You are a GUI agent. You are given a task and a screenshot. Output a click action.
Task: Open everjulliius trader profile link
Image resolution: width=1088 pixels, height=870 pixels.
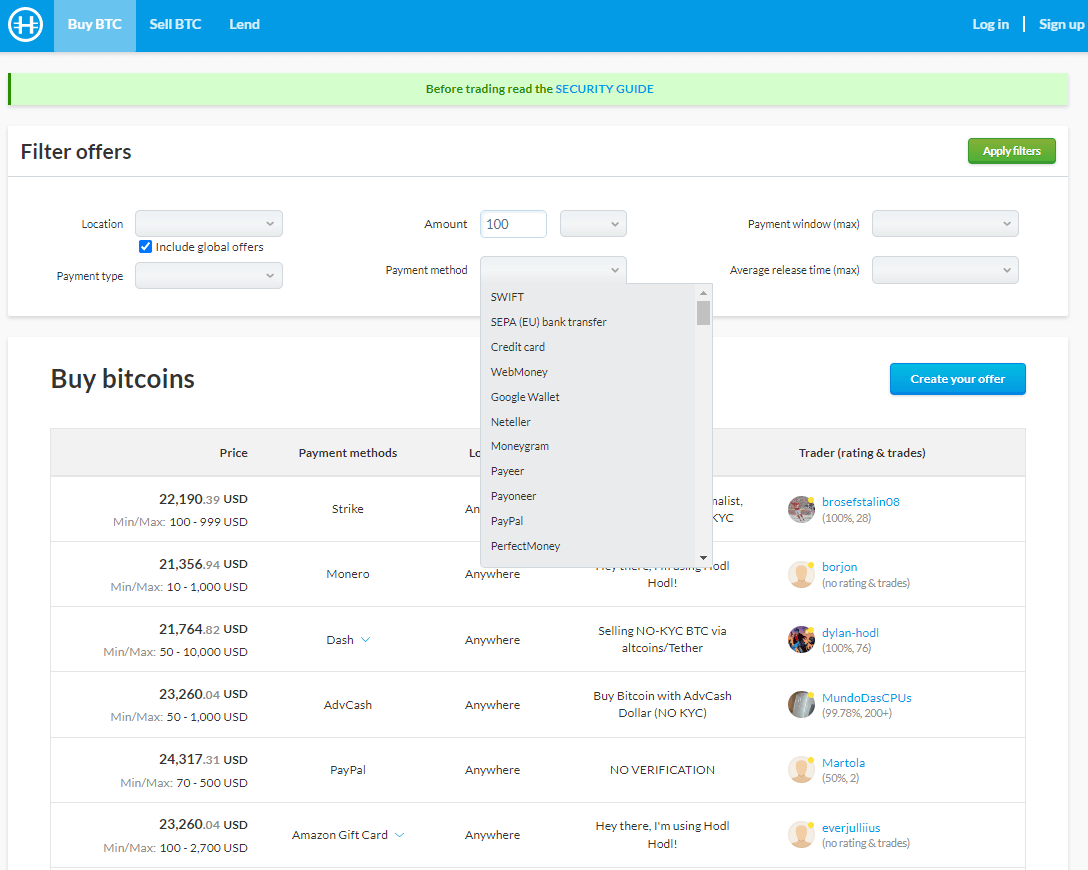point(851,828)
